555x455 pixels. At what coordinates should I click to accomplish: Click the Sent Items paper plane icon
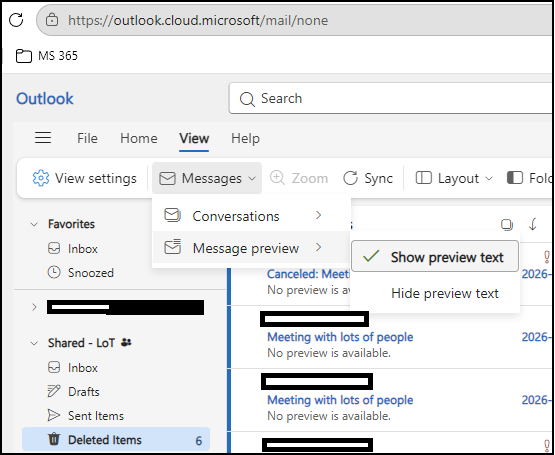[x=53, y=415]
